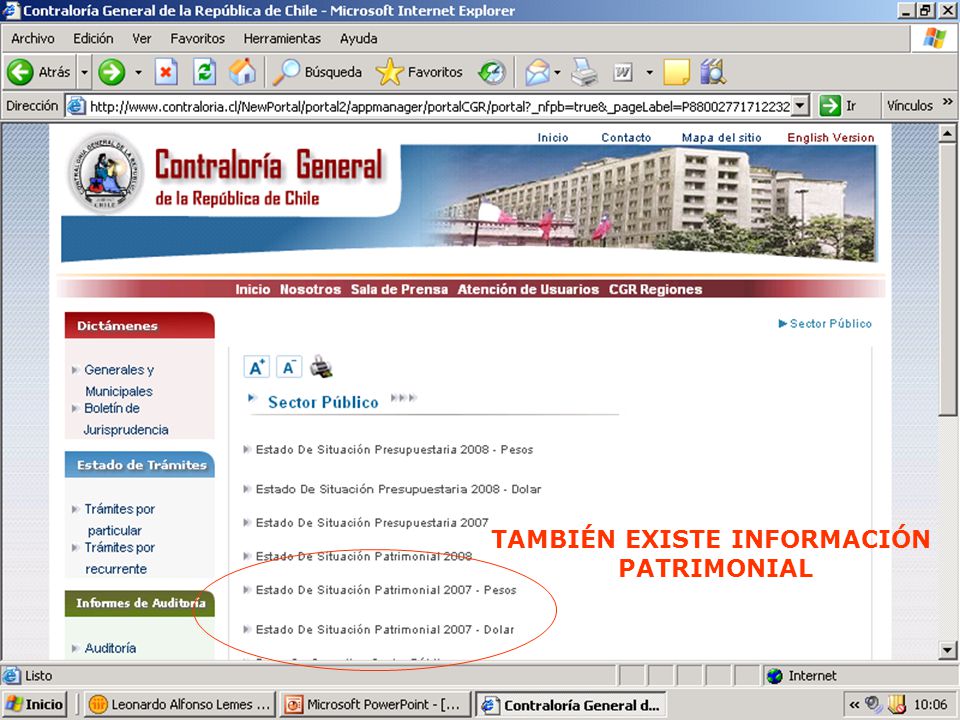Open the Ayuda menu
960x720 pixels.
coord(358,39)
